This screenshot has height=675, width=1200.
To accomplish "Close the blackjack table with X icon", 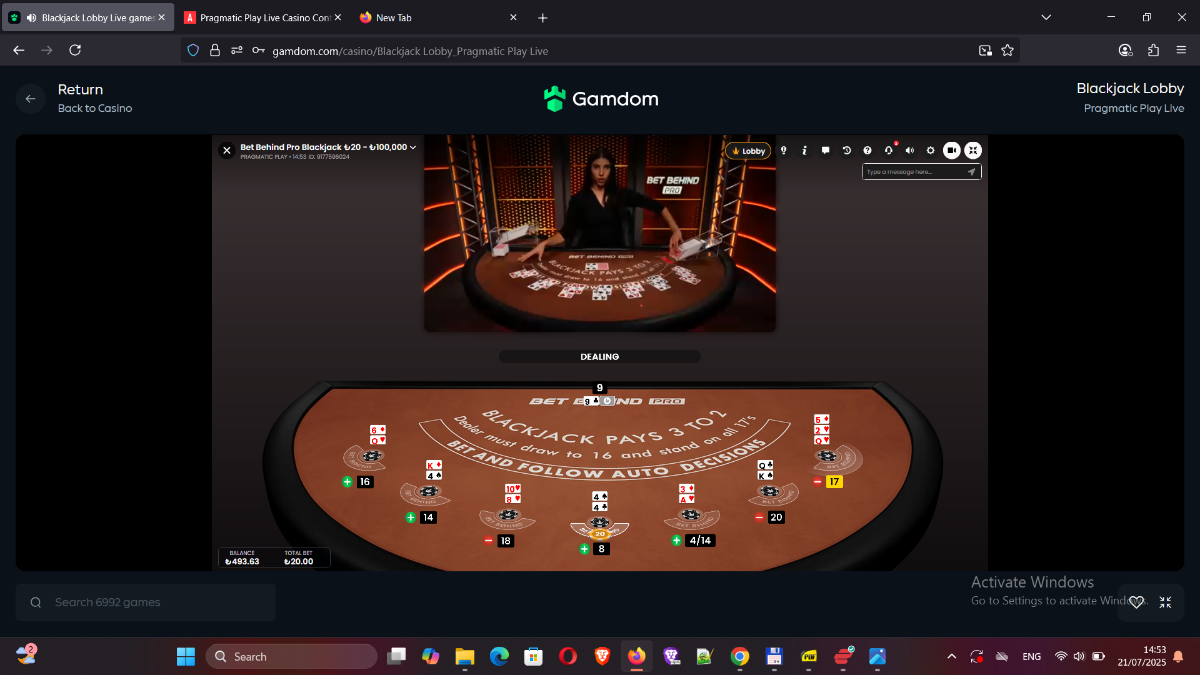I will tap(227, 150).
